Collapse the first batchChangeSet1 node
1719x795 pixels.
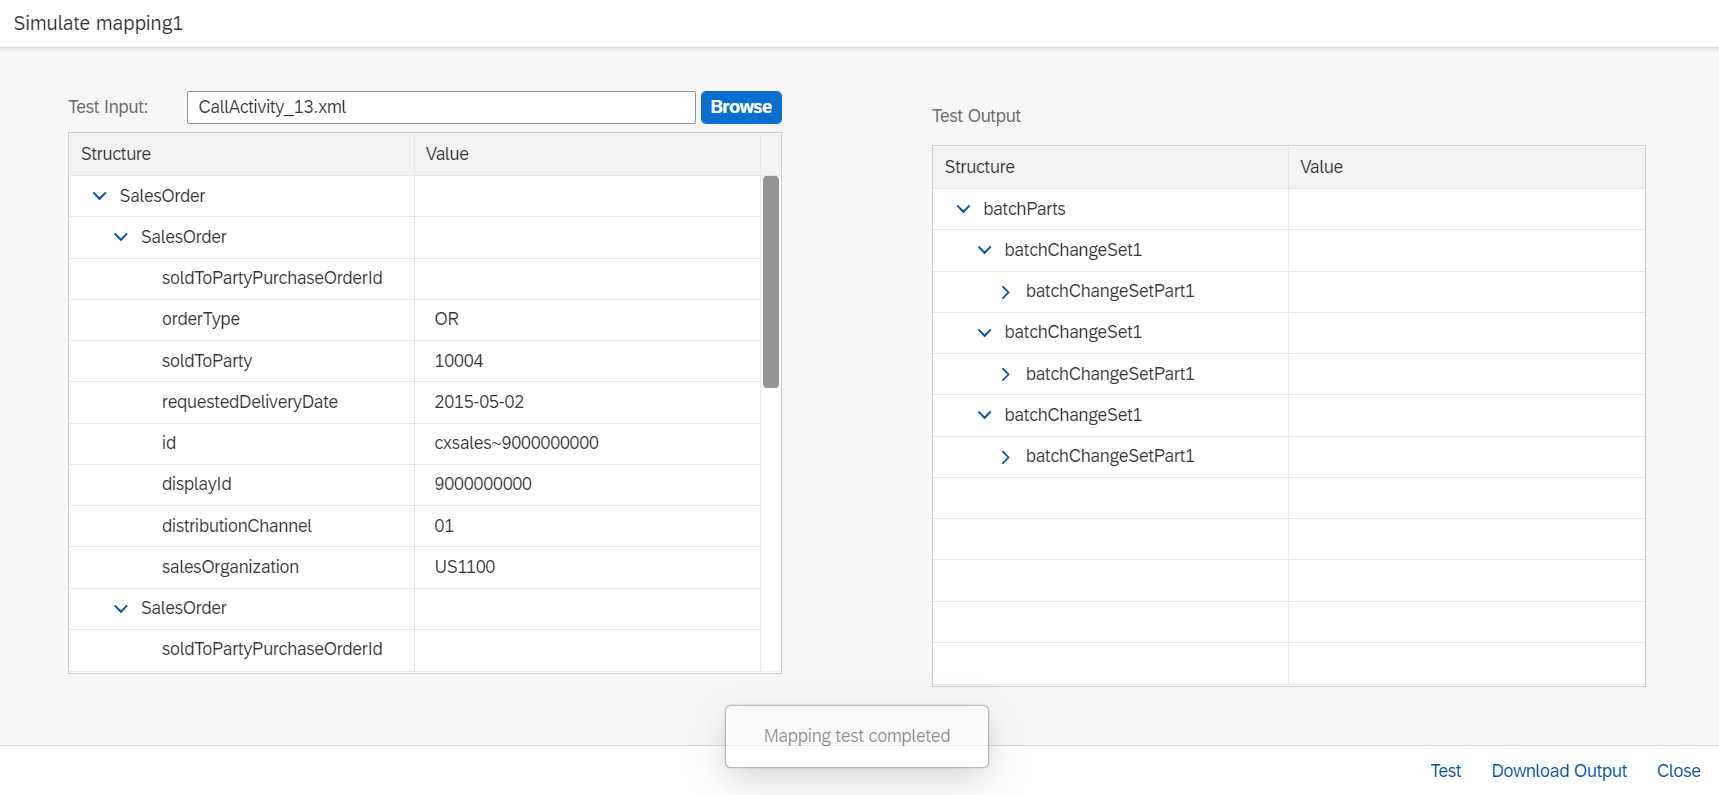click(984, 250)
